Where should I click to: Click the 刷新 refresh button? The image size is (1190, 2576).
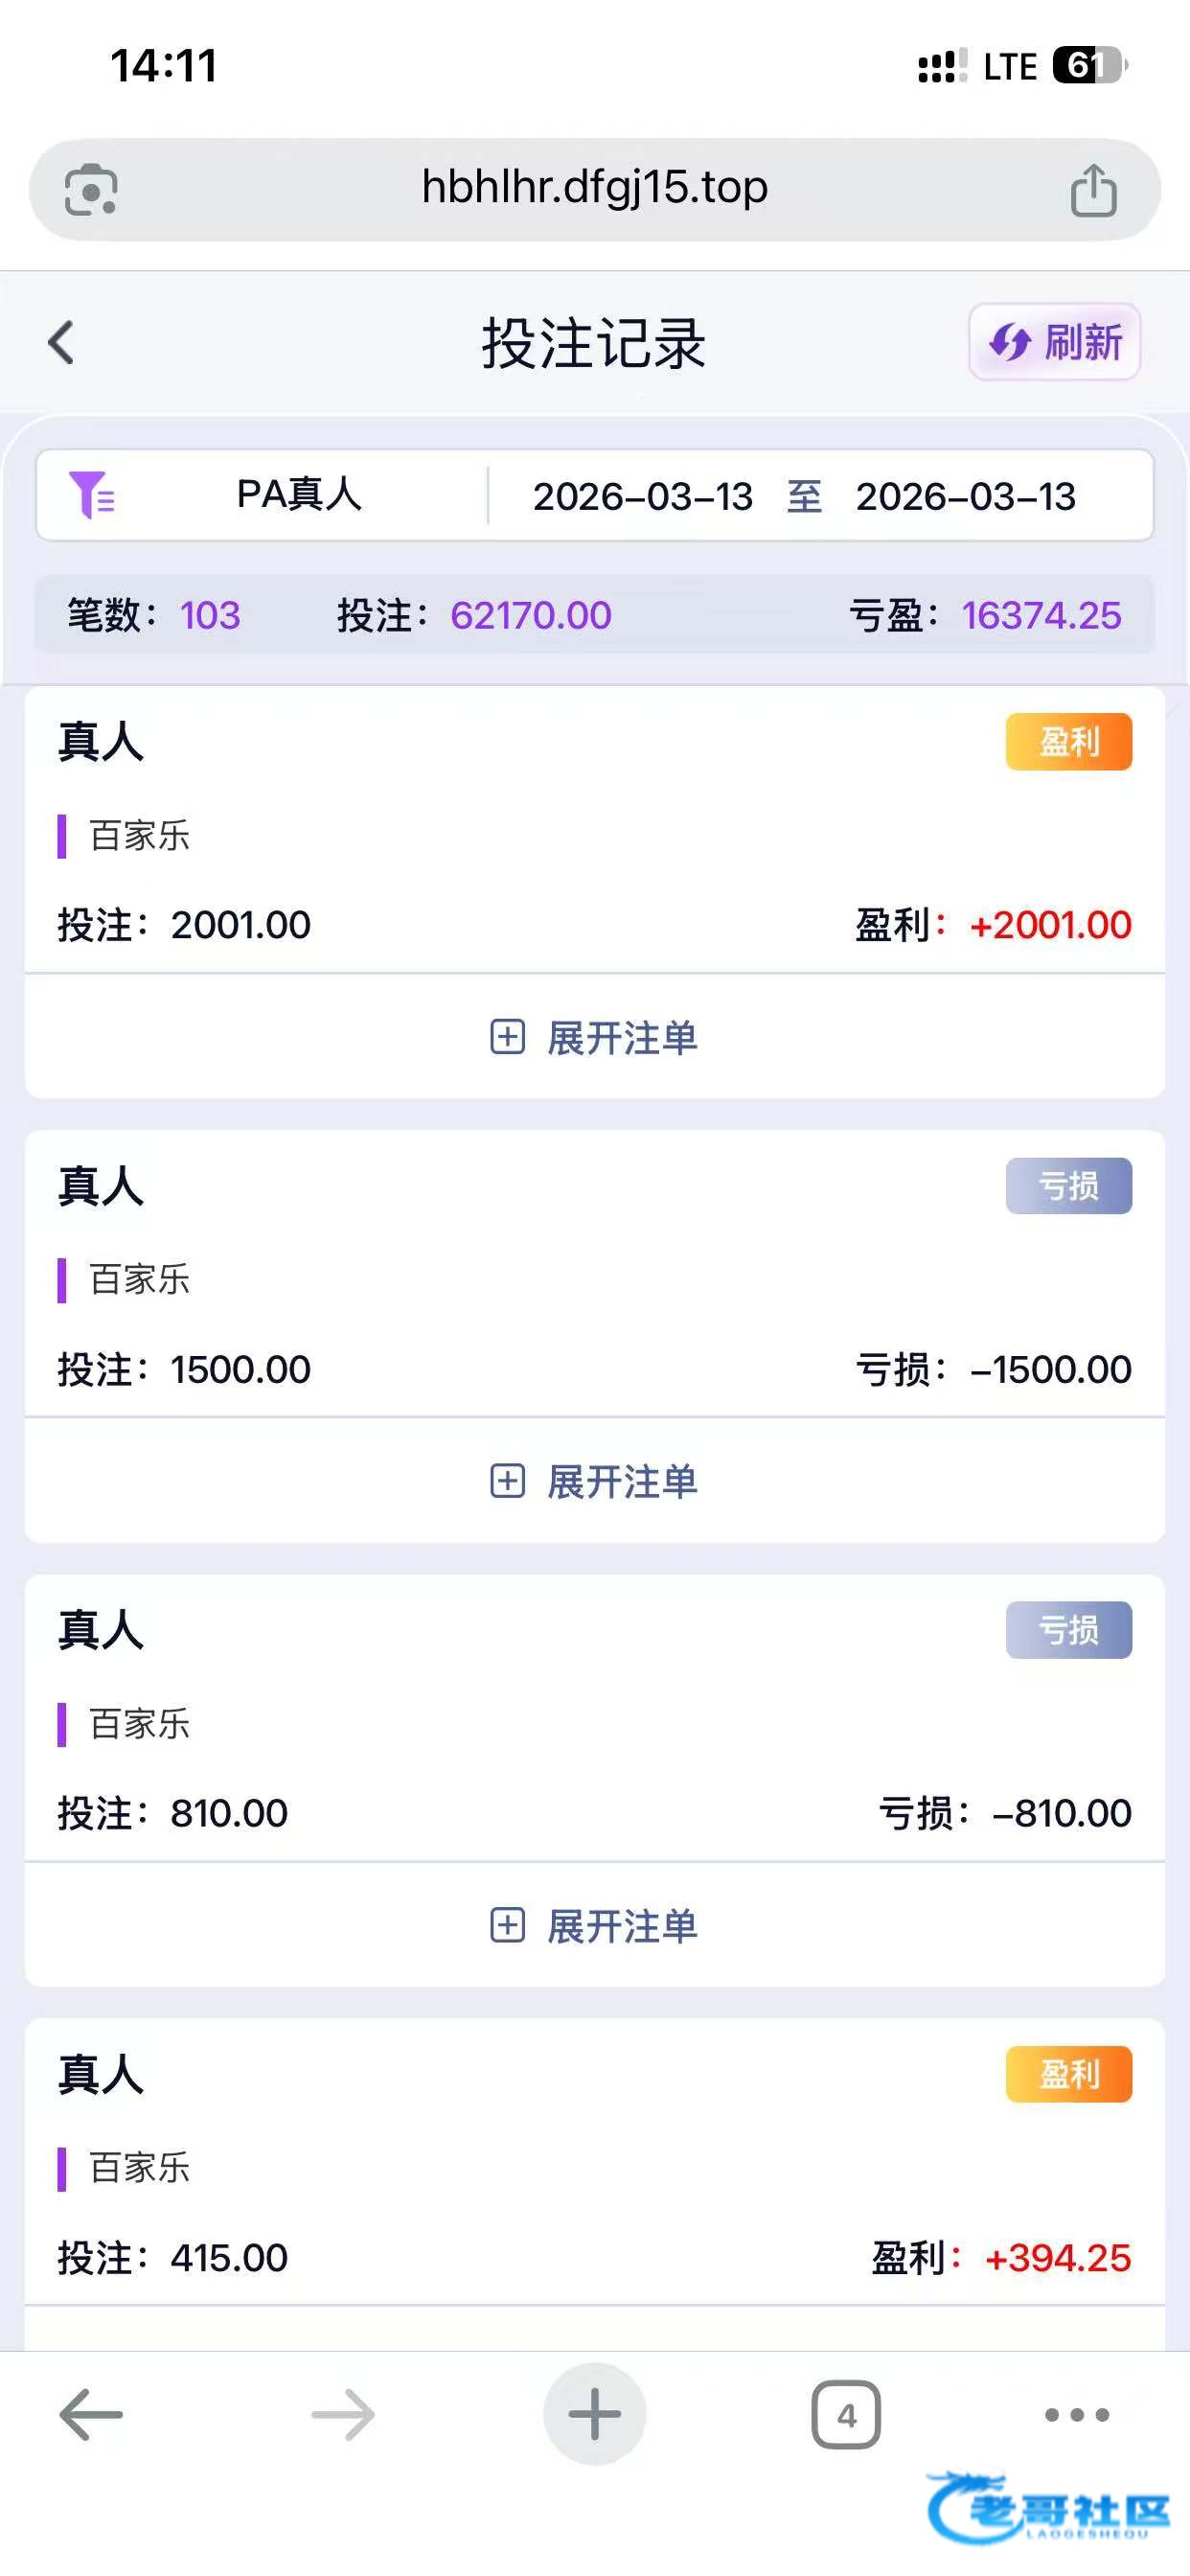[x=1055, y=342]
